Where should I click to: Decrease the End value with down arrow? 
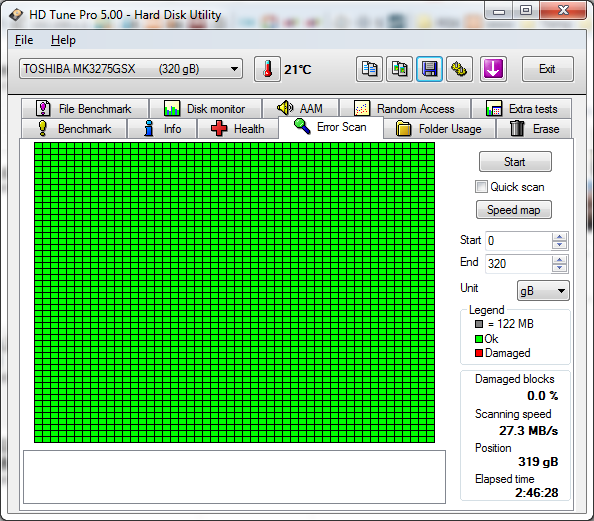tap(560, 268)
